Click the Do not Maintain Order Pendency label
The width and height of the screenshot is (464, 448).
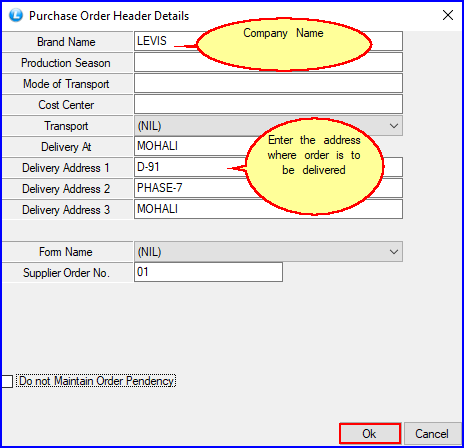click(x=96, y=381)
